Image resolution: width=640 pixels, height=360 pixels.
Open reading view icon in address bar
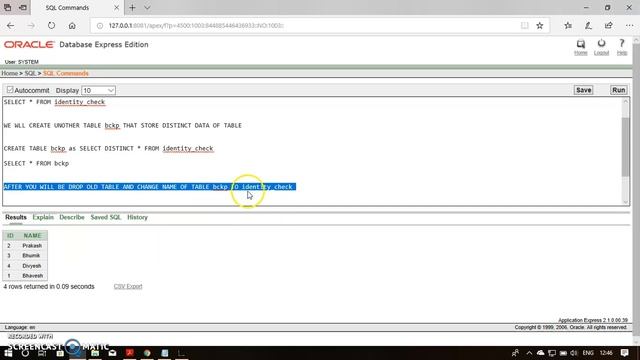(x=524, y=25)
